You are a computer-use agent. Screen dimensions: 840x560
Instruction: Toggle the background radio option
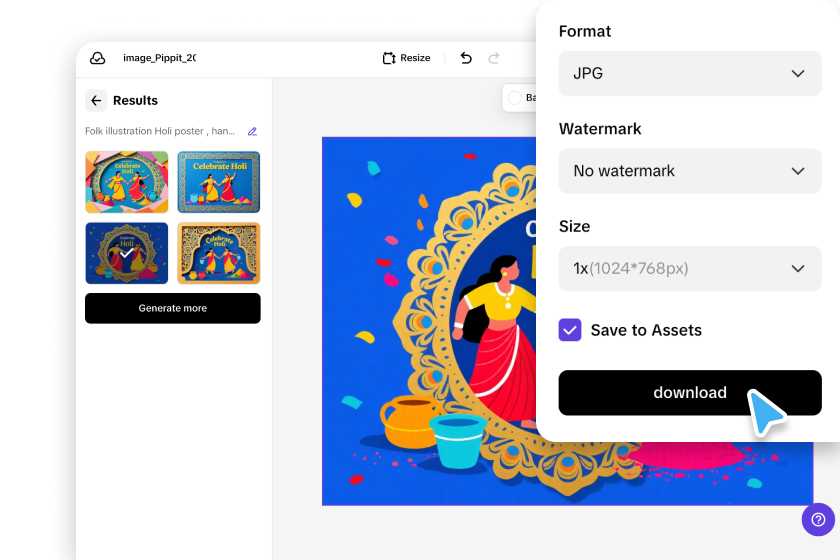tap(515, 98)
